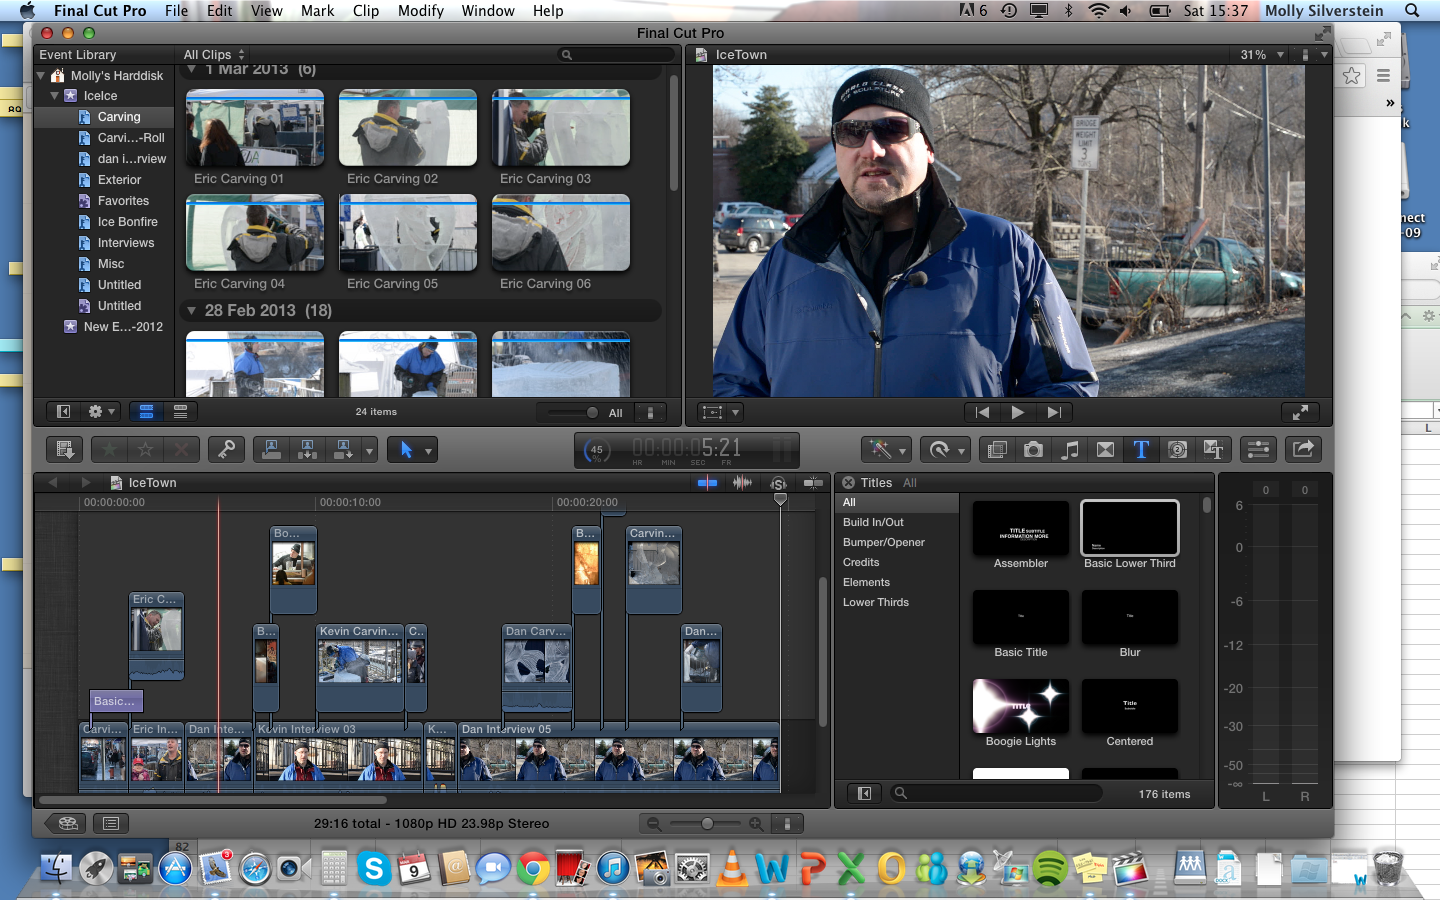Screen dimensions: 1440x900
Task: Select the Boogie Lights title thumbnail
Action: pyautogui.click(x=1021, y=706)
